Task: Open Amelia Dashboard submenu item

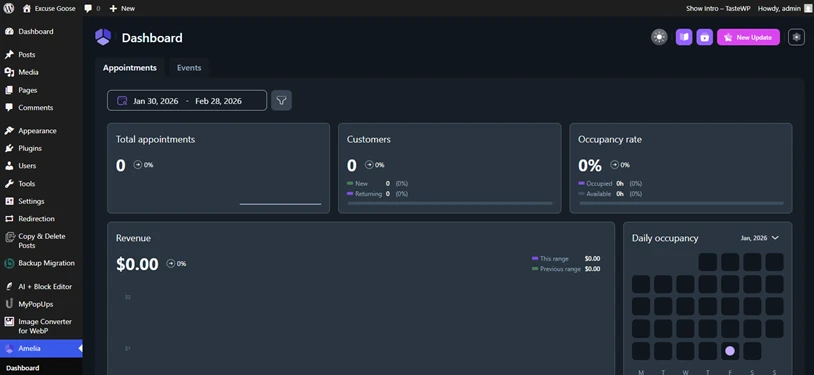Action: pos(22,368)
